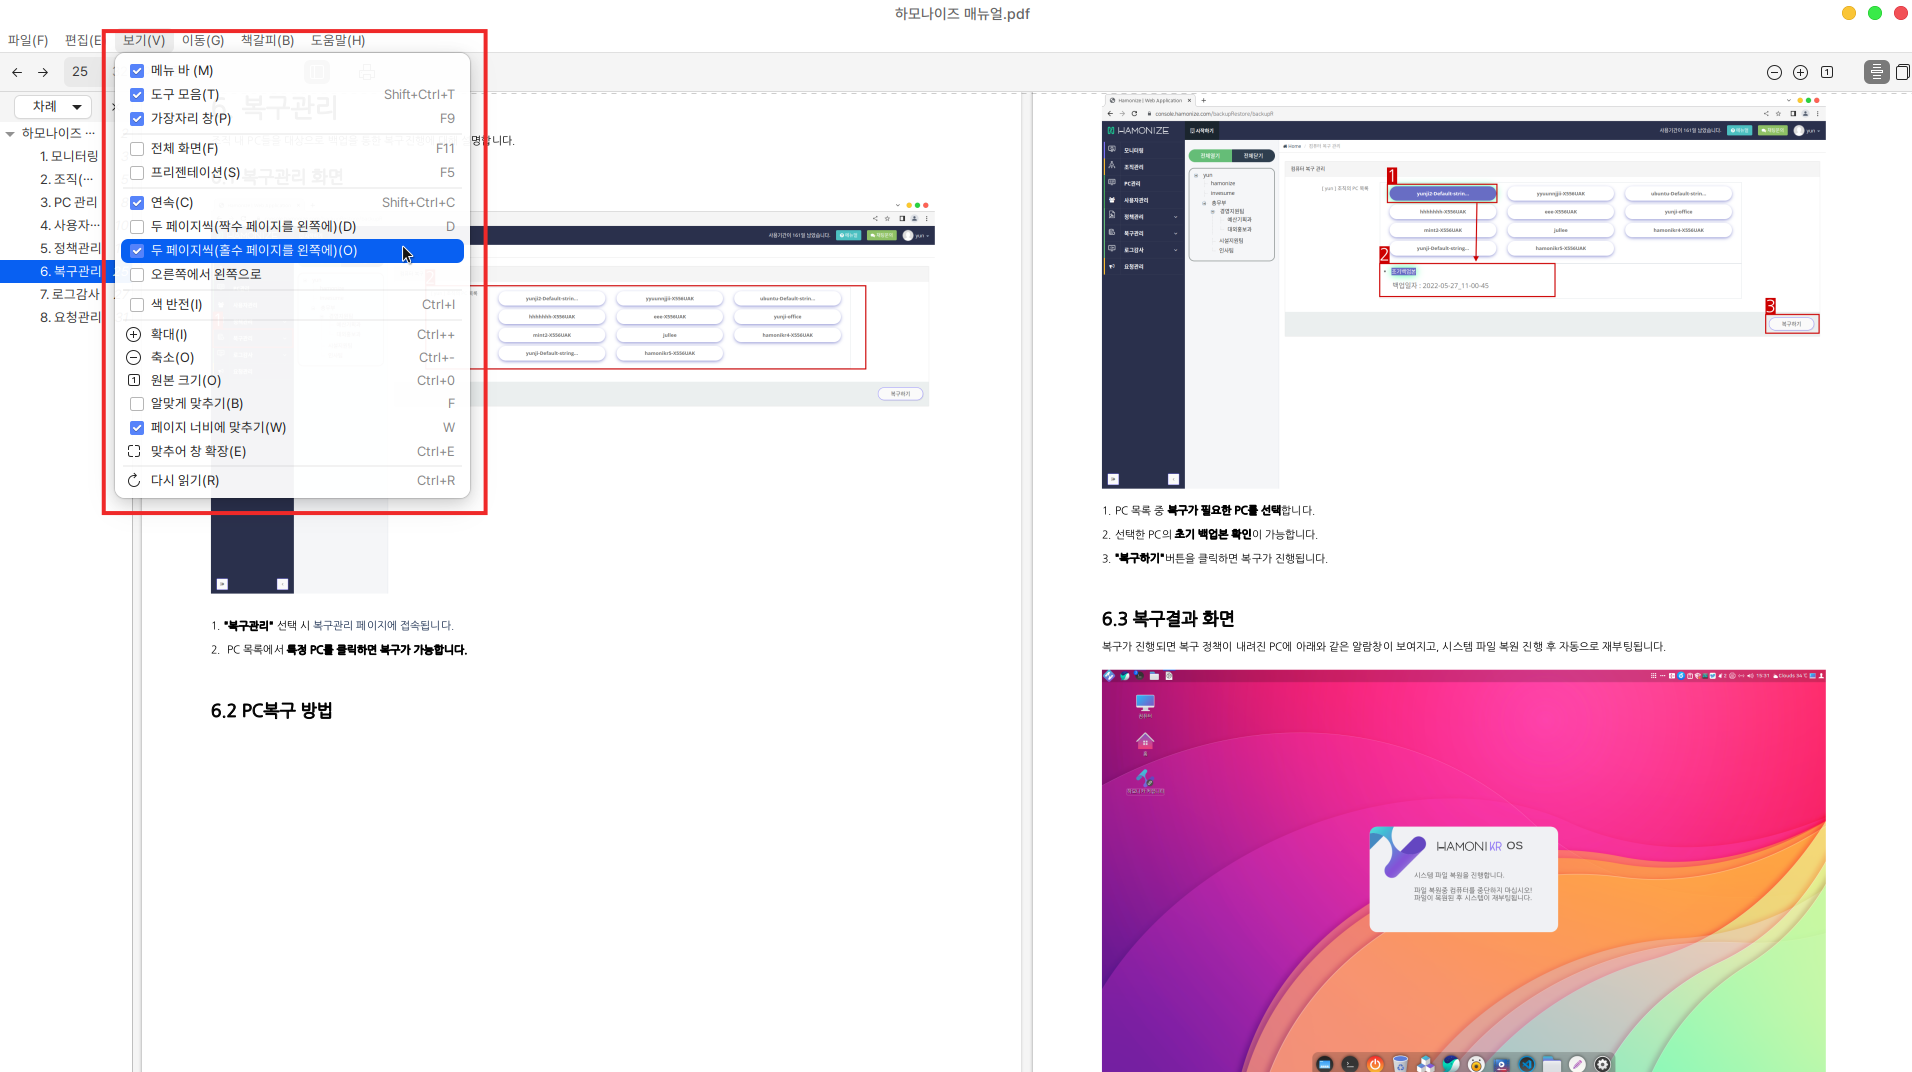
Task: Go back with the left arrow toolbar icon
Action: [17, 72]
